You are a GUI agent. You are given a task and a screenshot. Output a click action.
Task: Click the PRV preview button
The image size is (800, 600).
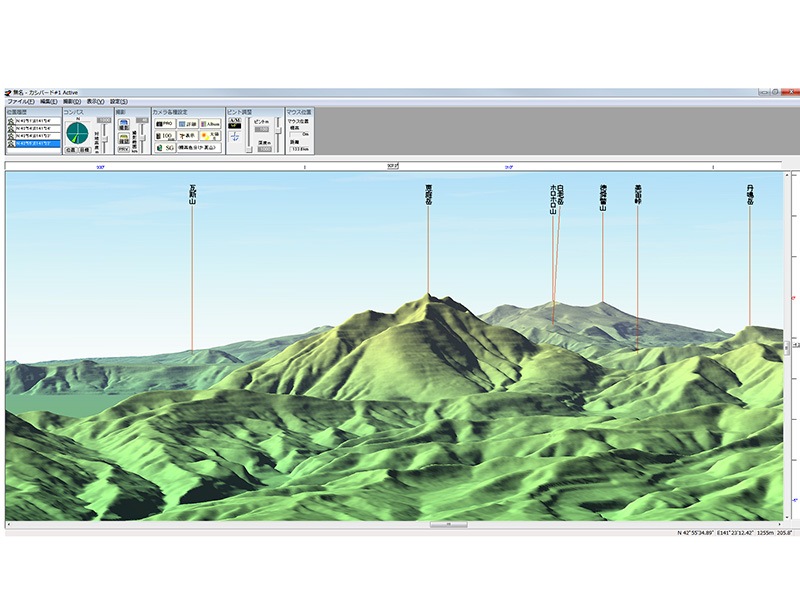point(124,149)
